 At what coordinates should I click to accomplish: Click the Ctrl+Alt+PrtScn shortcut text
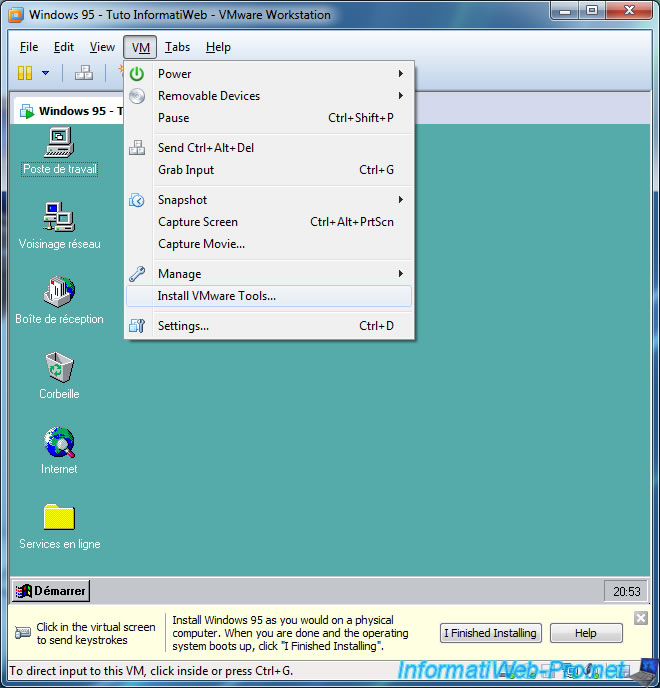[352, 222]
